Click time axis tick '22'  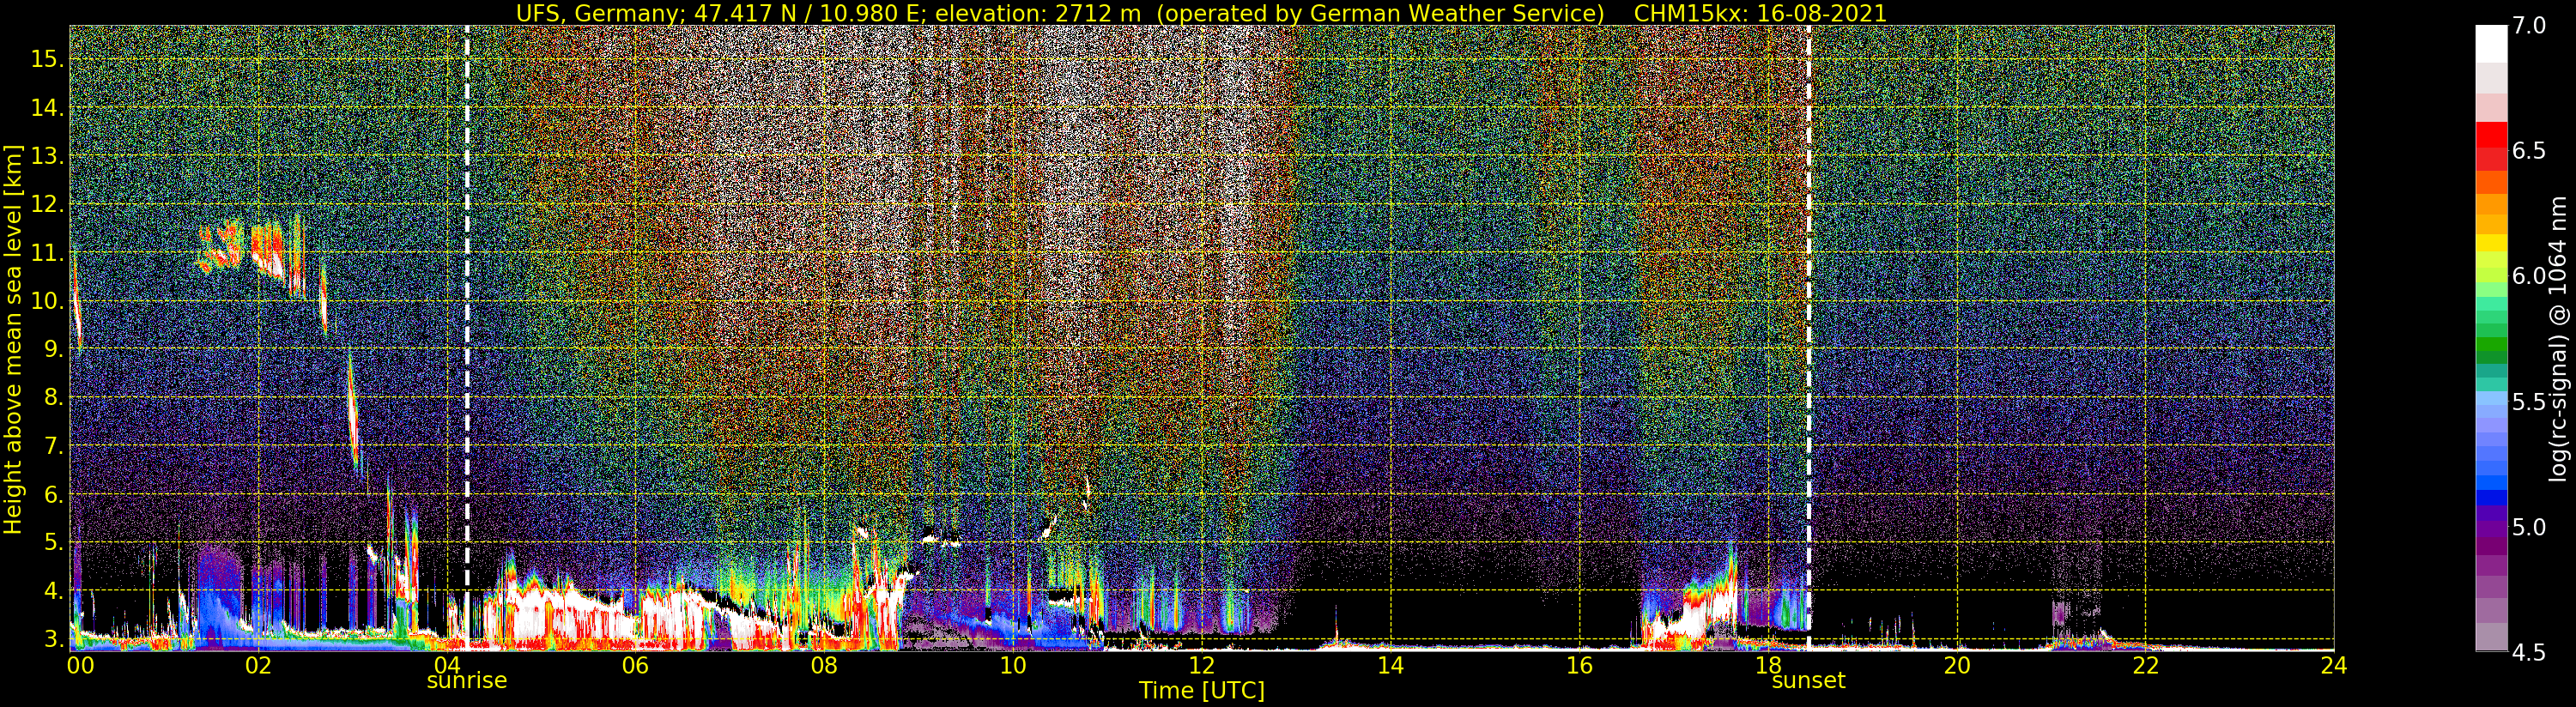pyautogui.click(x=2146, y=665)
